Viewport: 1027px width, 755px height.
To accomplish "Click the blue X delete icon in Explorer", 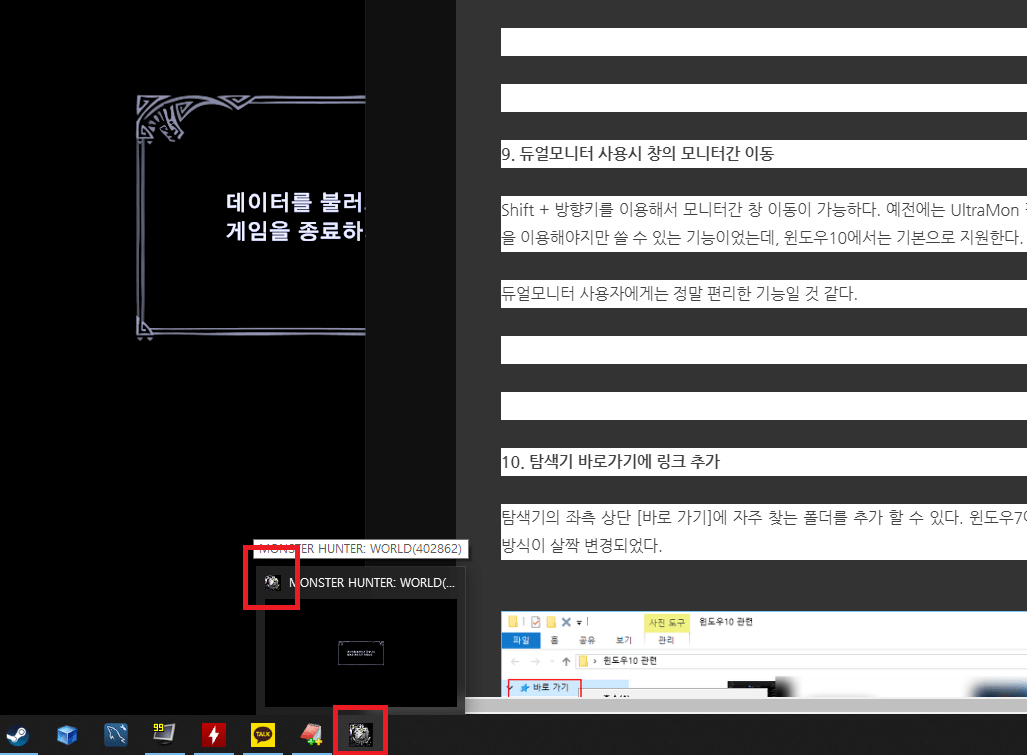I will (567, 622).
